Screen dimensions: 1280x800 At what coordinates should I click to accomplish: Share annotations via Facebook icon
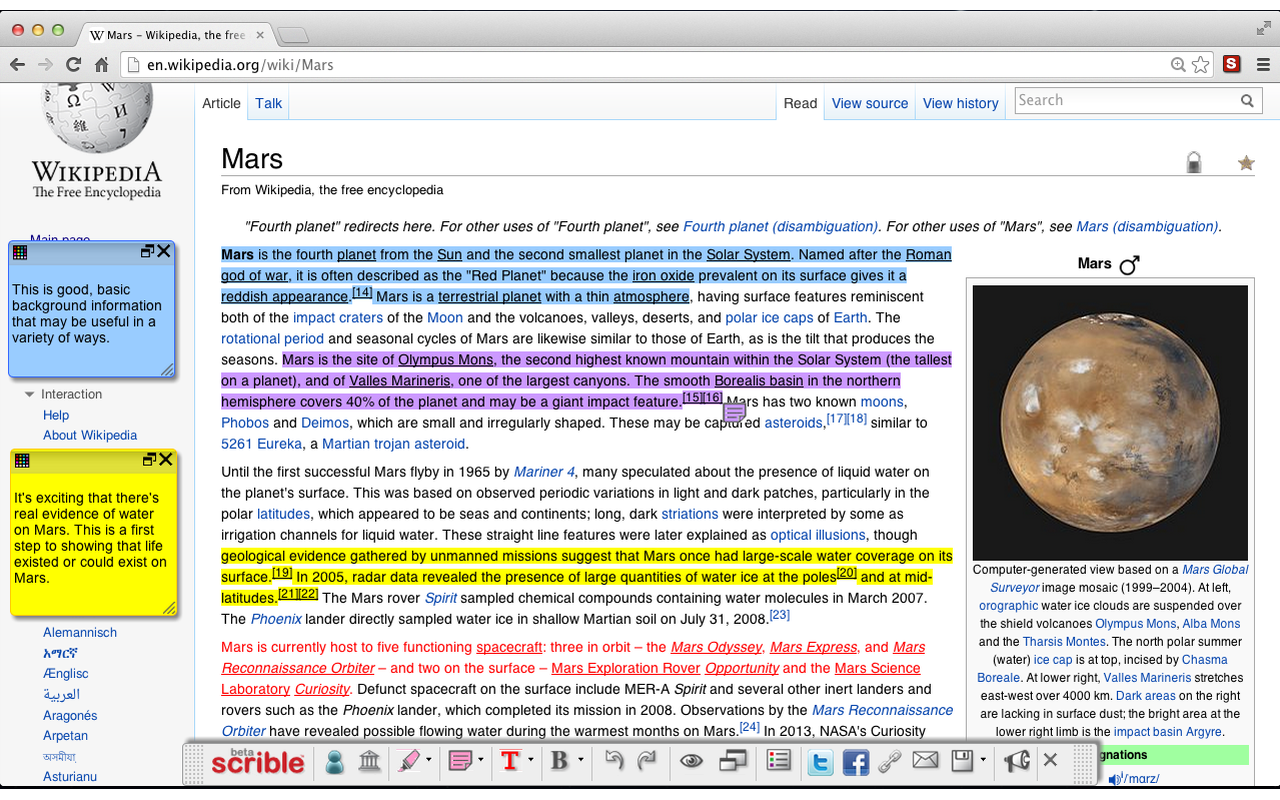click(855, 762)
